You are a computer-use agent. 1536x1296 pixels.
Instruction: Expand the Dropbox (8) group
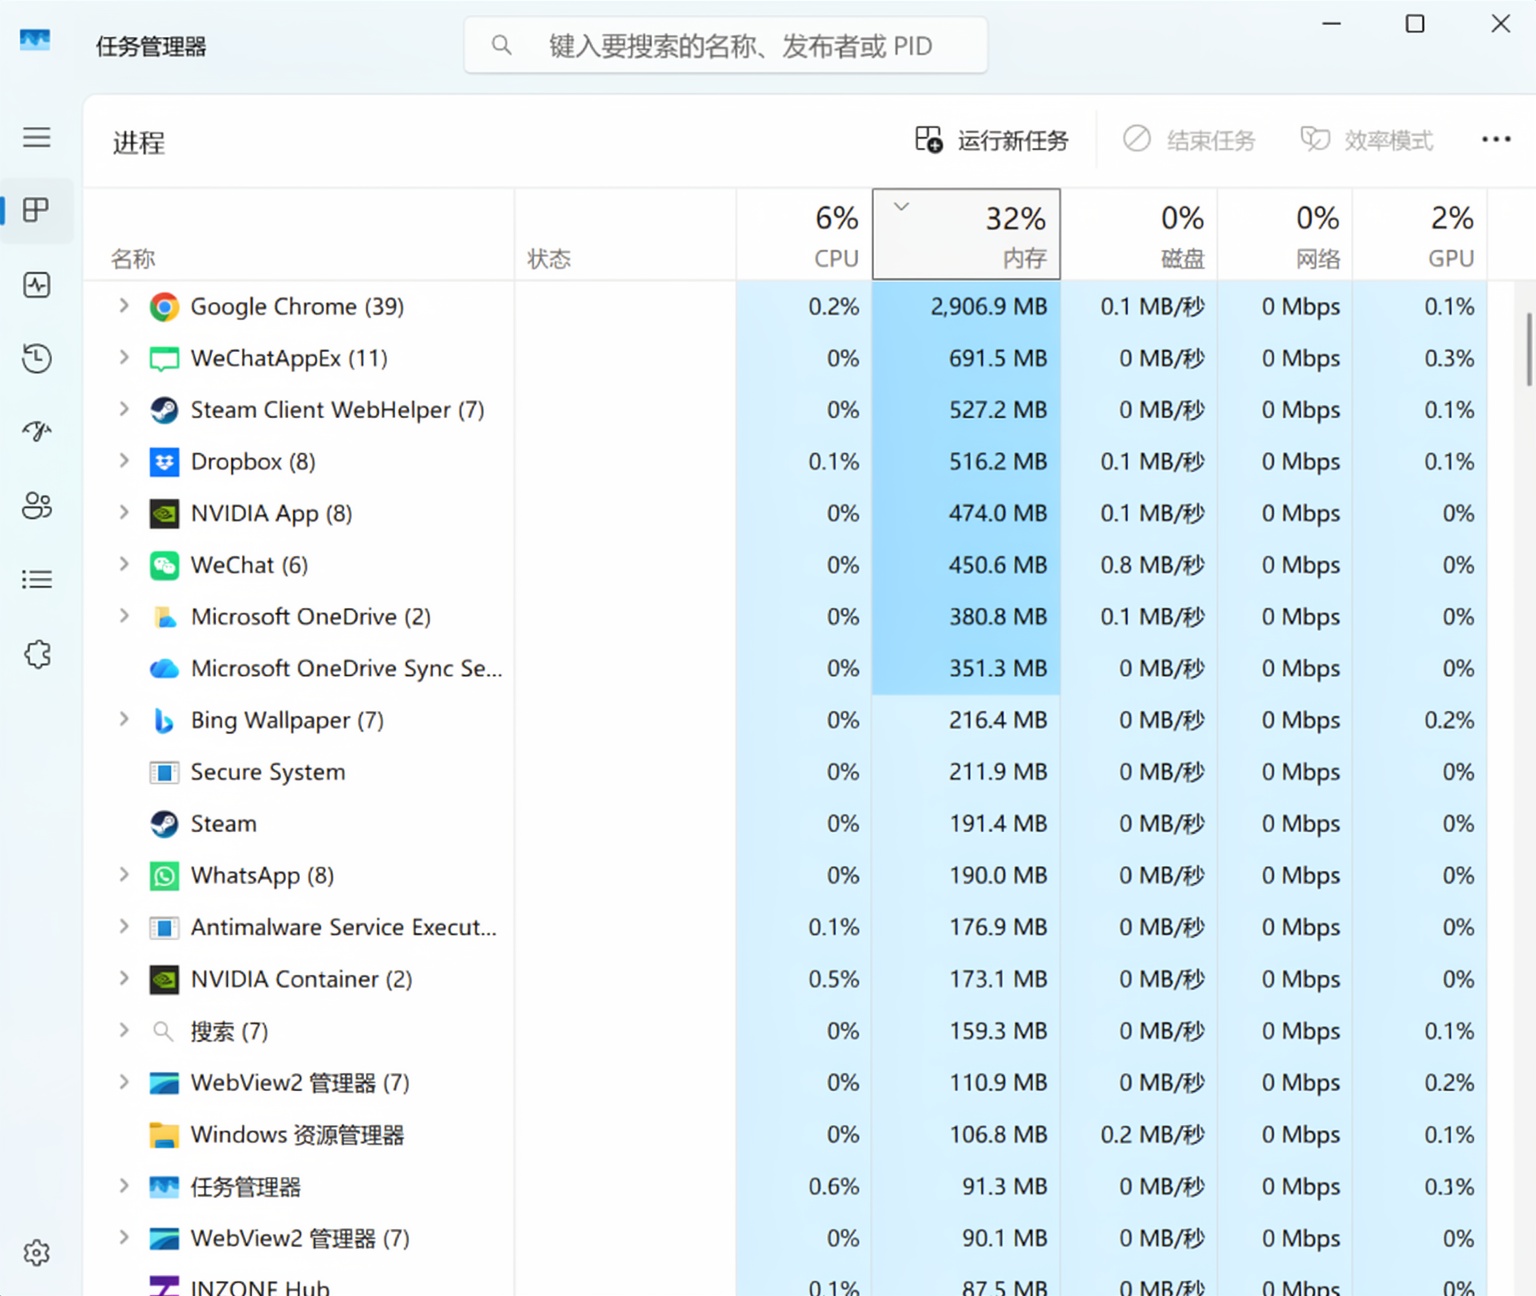(124, 460)
